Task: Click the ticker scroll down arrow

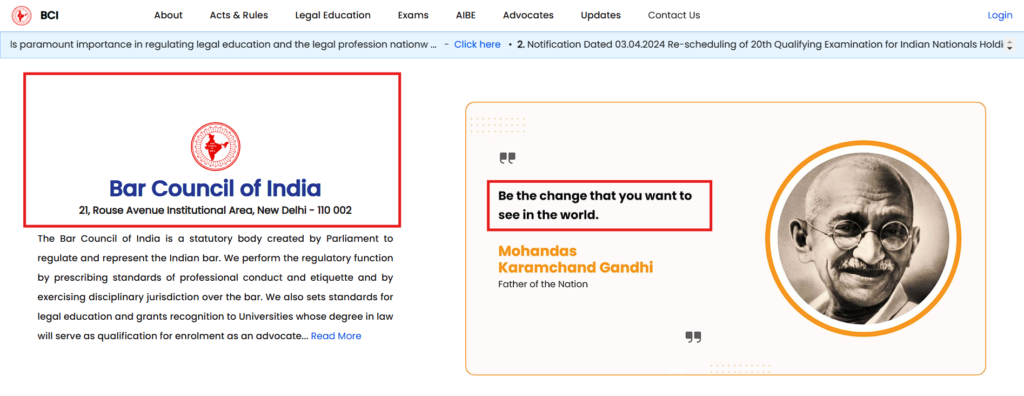Action: (1010, 48)
